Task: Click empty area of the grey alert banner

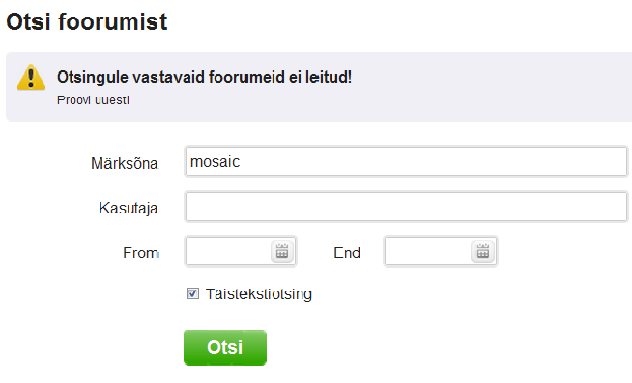Action: click(484, 87)
